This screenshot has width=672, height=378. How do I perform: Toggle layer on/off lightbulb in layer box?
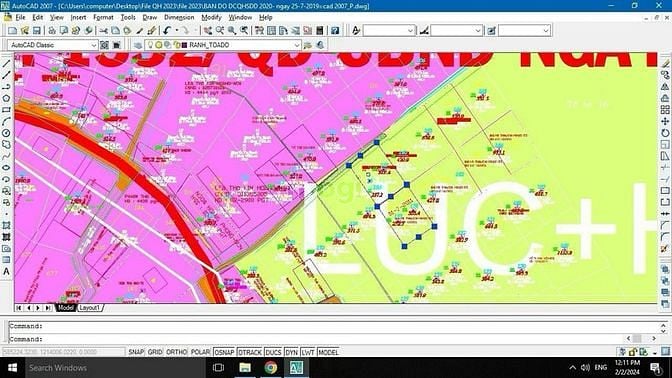tap(150, 45)
